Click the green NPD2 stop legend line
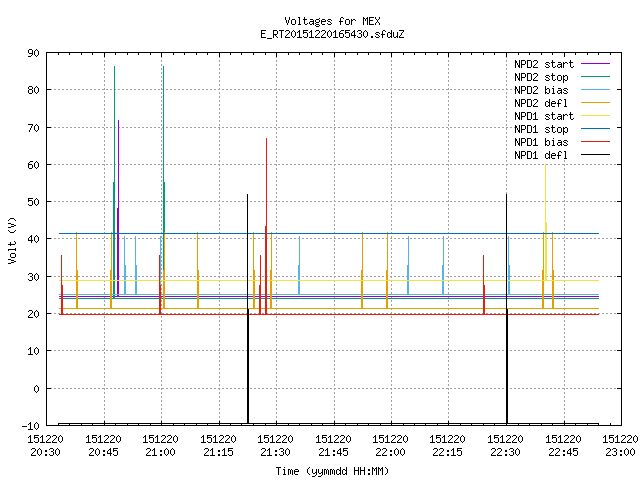The height and width of the screenshot is (480, 640). coord(595,76)
